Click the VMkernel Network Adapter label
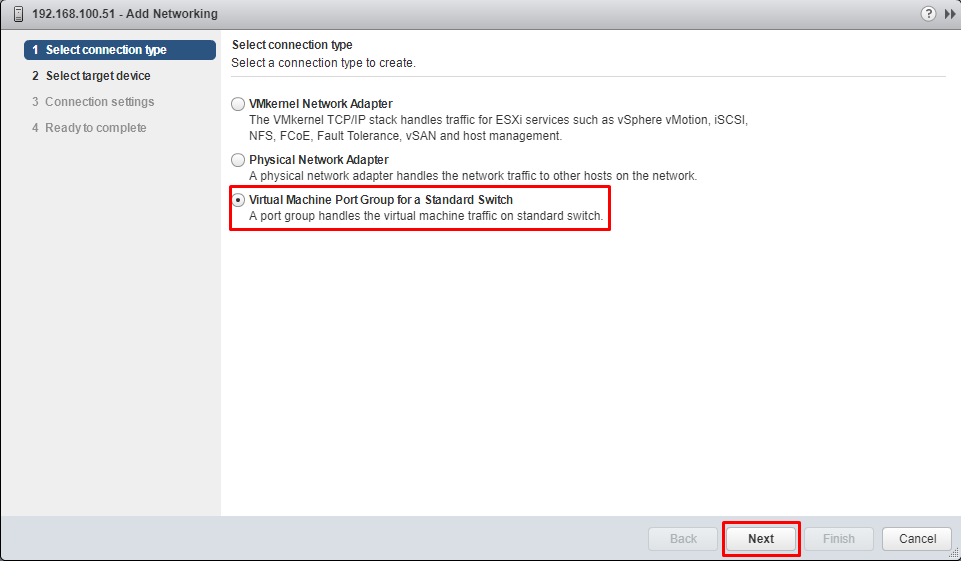Viewport: 961px width, 561px height. [x=321, y=104]
